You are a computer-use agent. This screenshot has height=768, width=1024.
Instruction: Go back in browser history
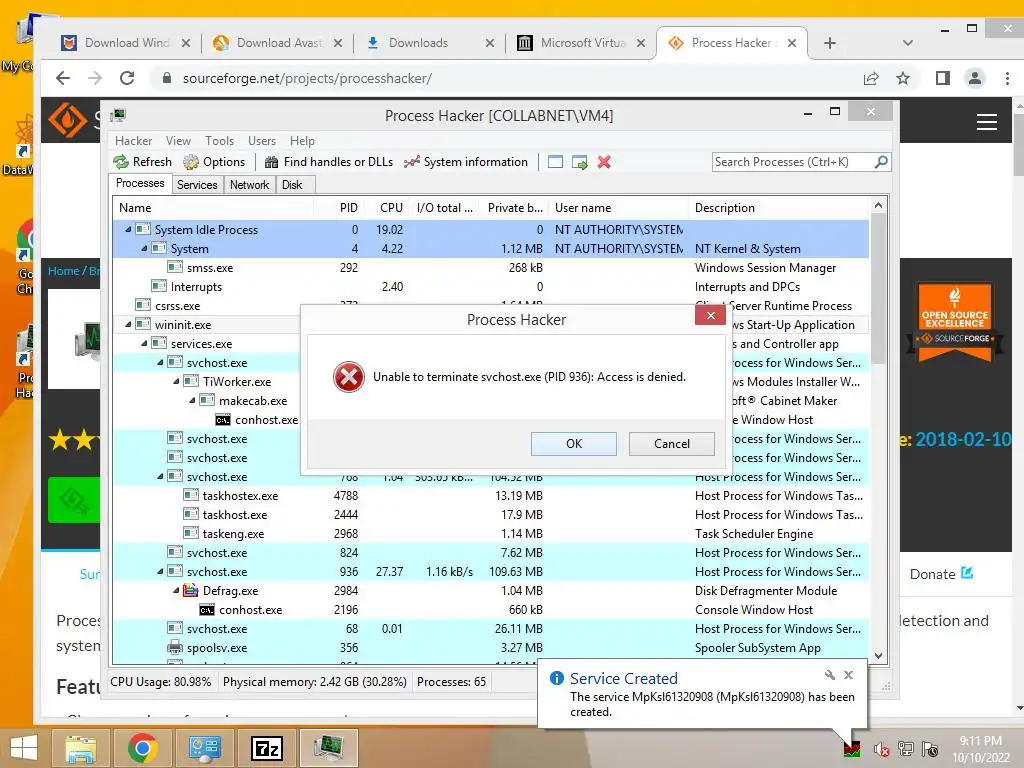(63, 78)
